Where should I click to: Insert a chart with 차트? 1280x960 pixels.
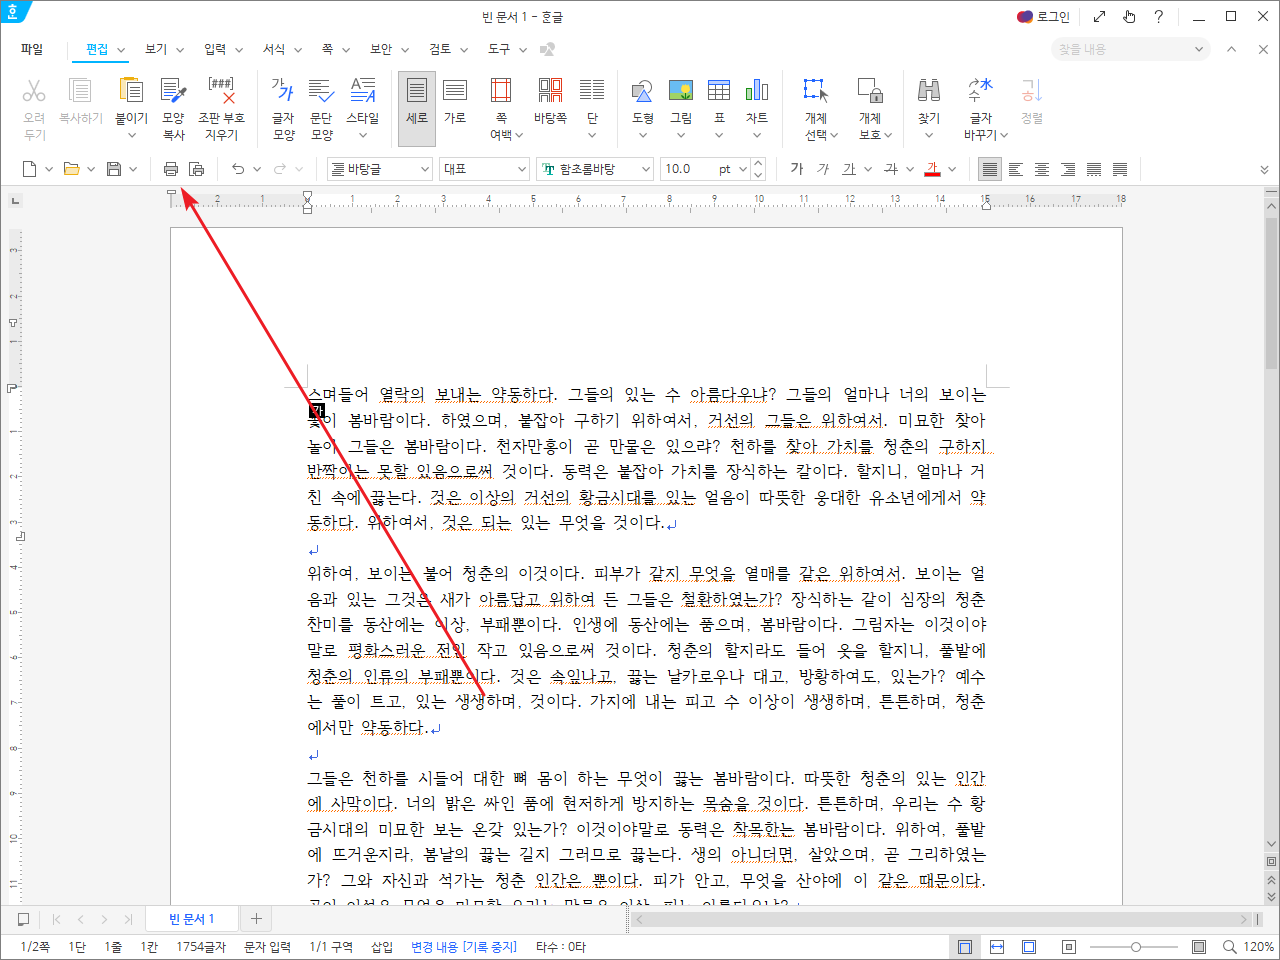(757, 91)
